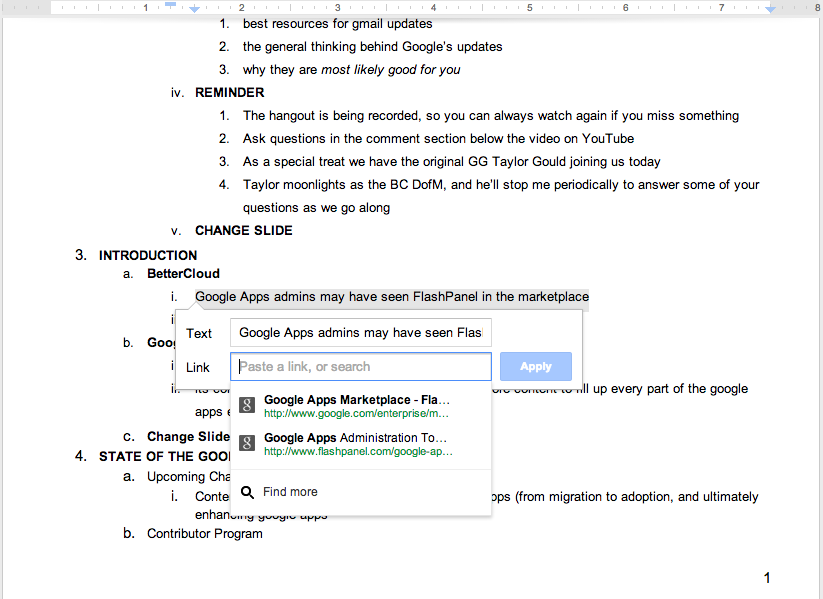Click the Google icon beside Google Apps Marketplace suggestion
The height and width of the screenshot is (599, 823).
(247, 405)
